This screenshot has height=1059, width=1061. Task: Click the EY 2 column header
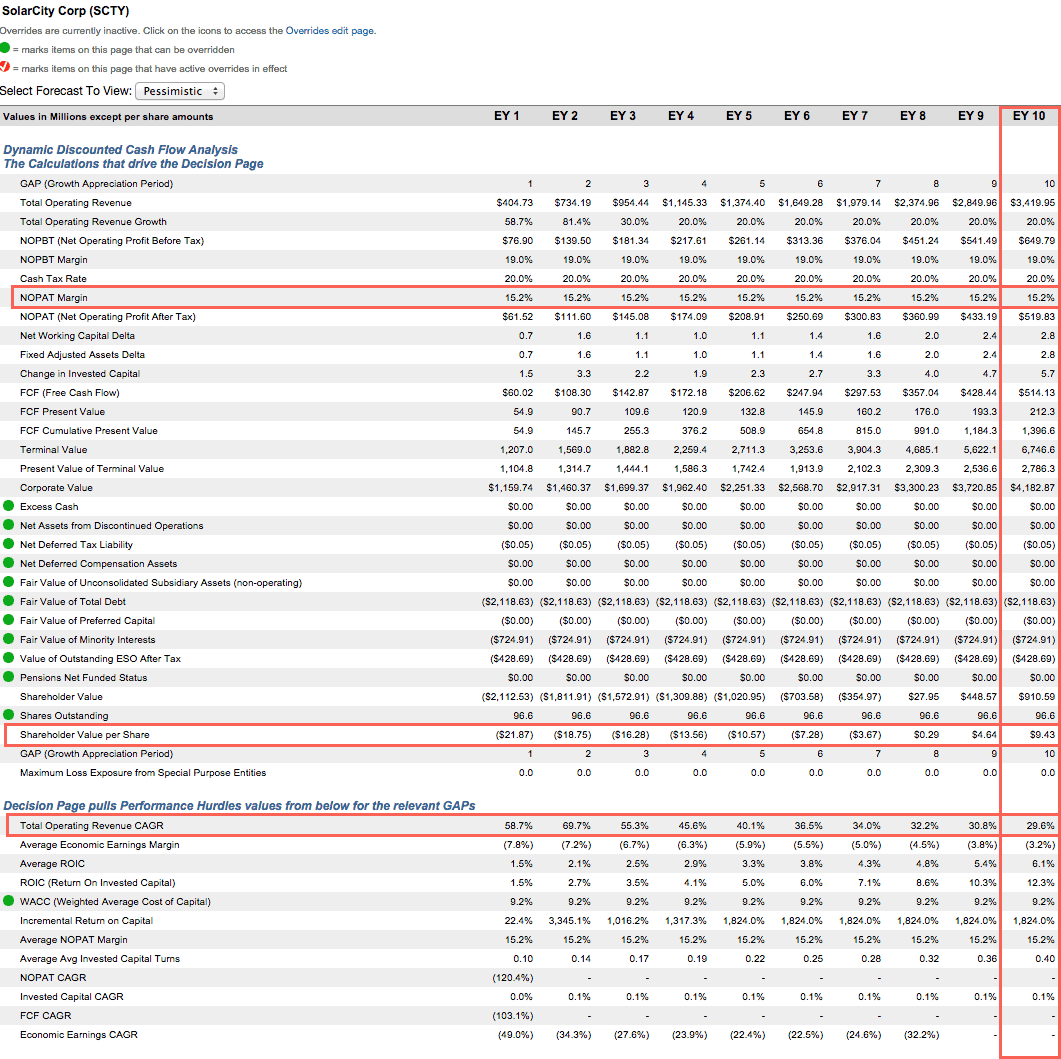(564, 116)
